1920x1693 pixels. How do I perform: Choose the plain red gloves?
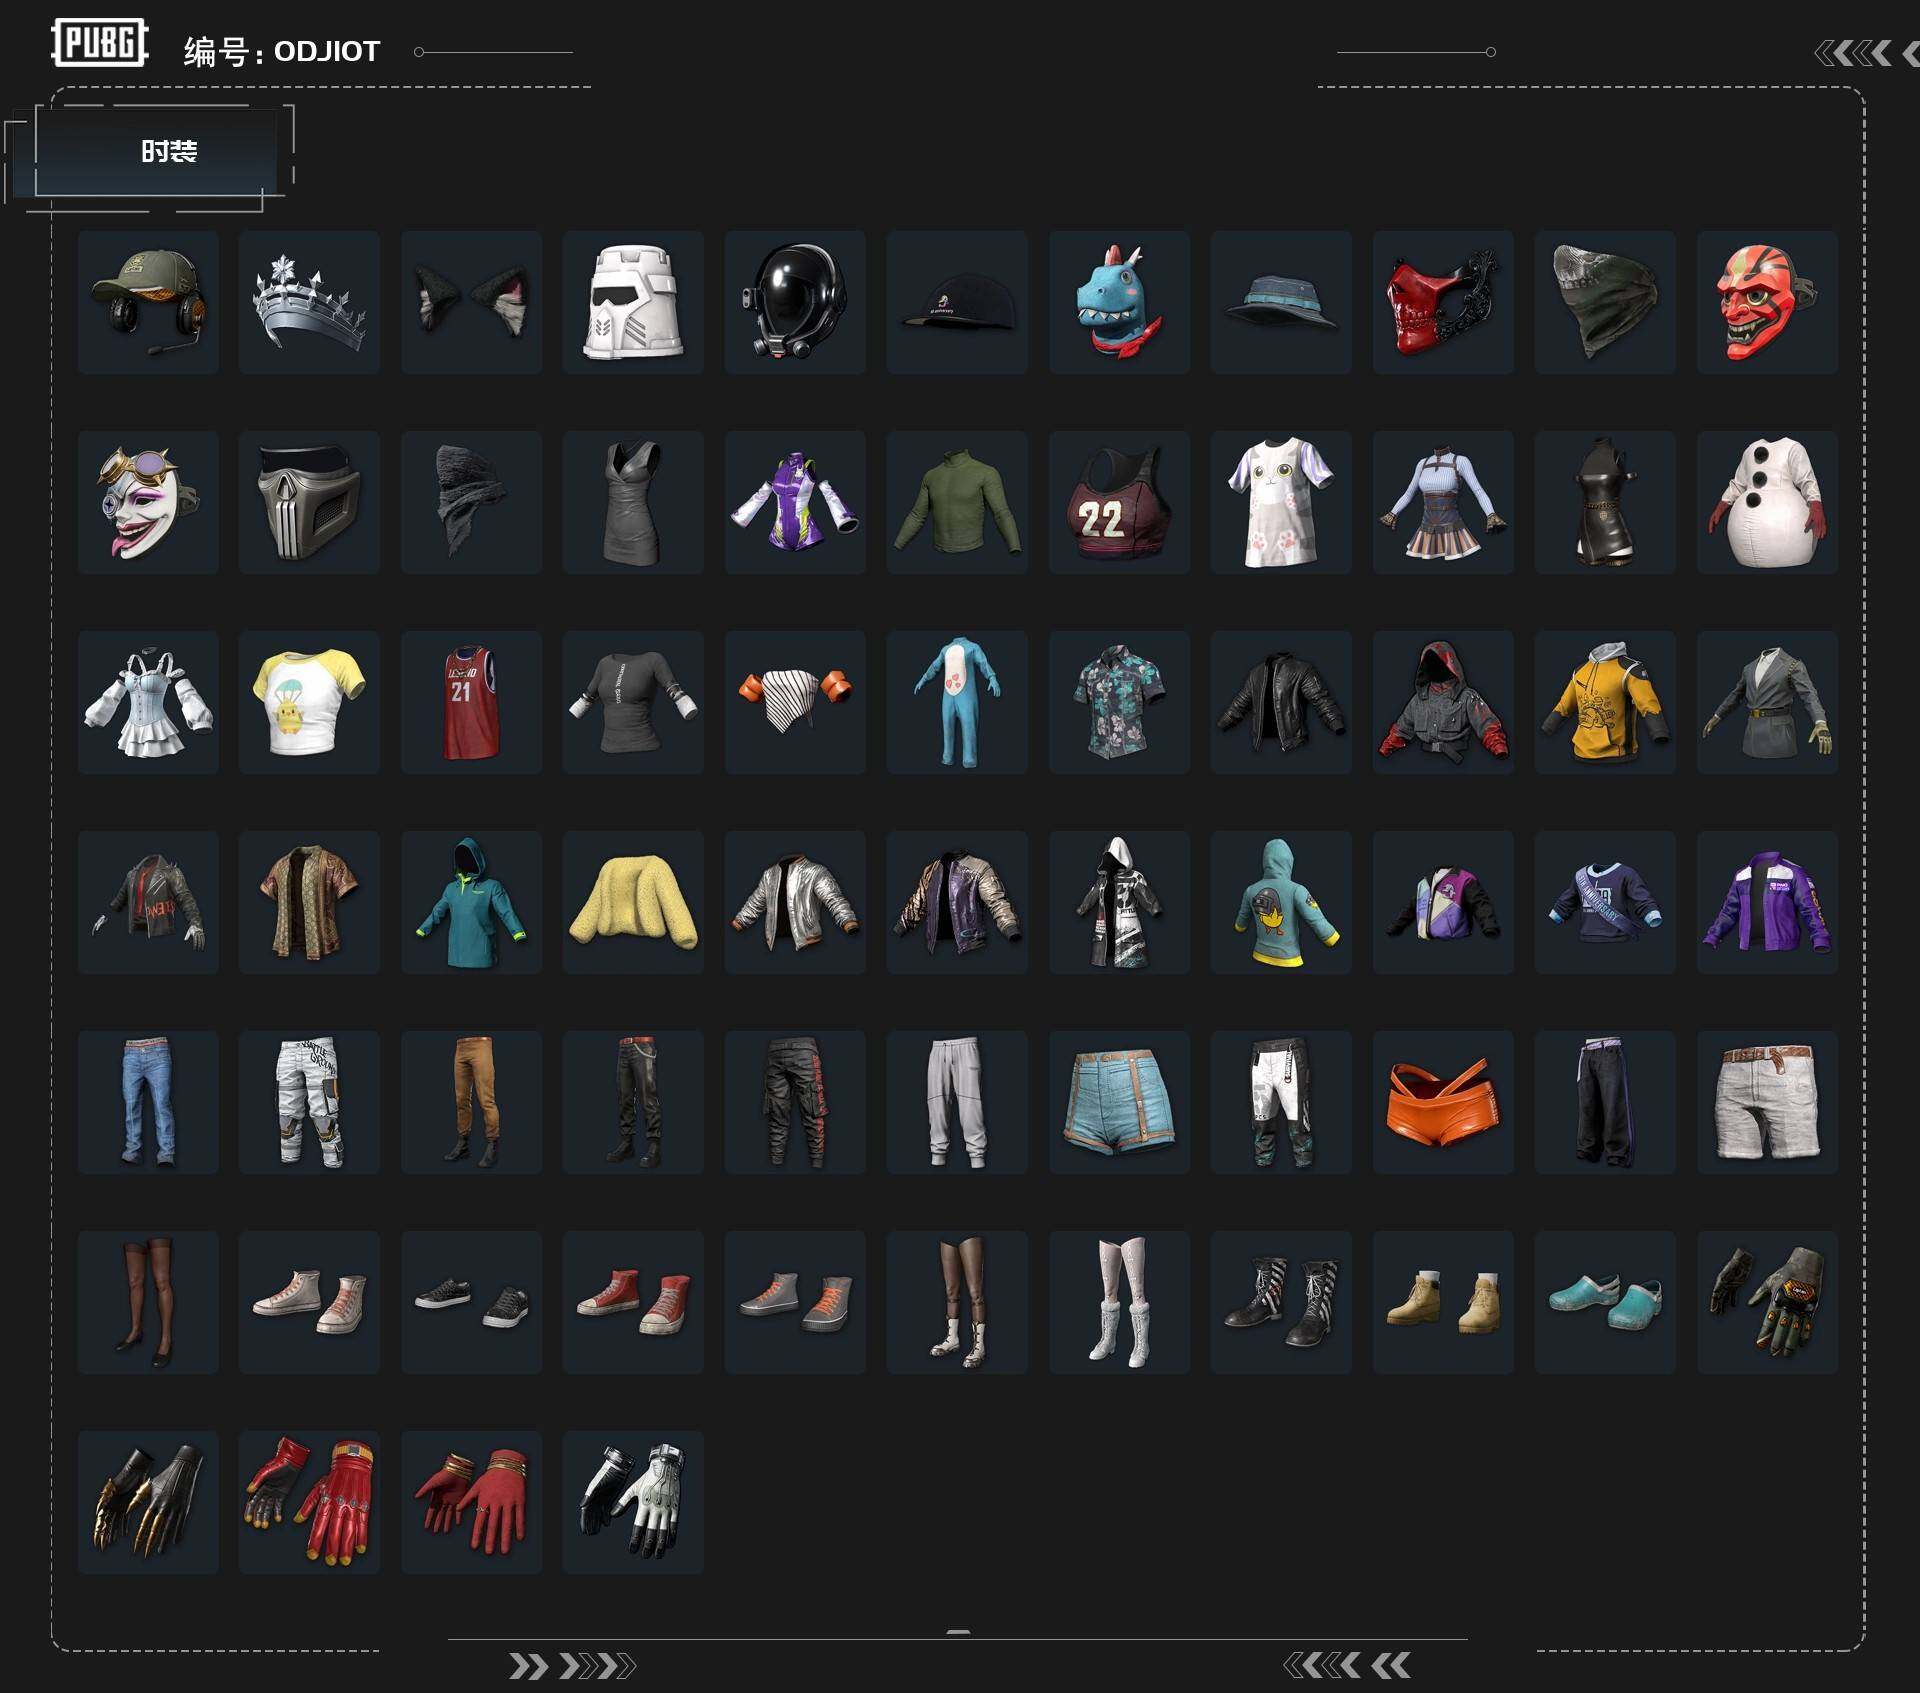click(x=472, y=1503)
